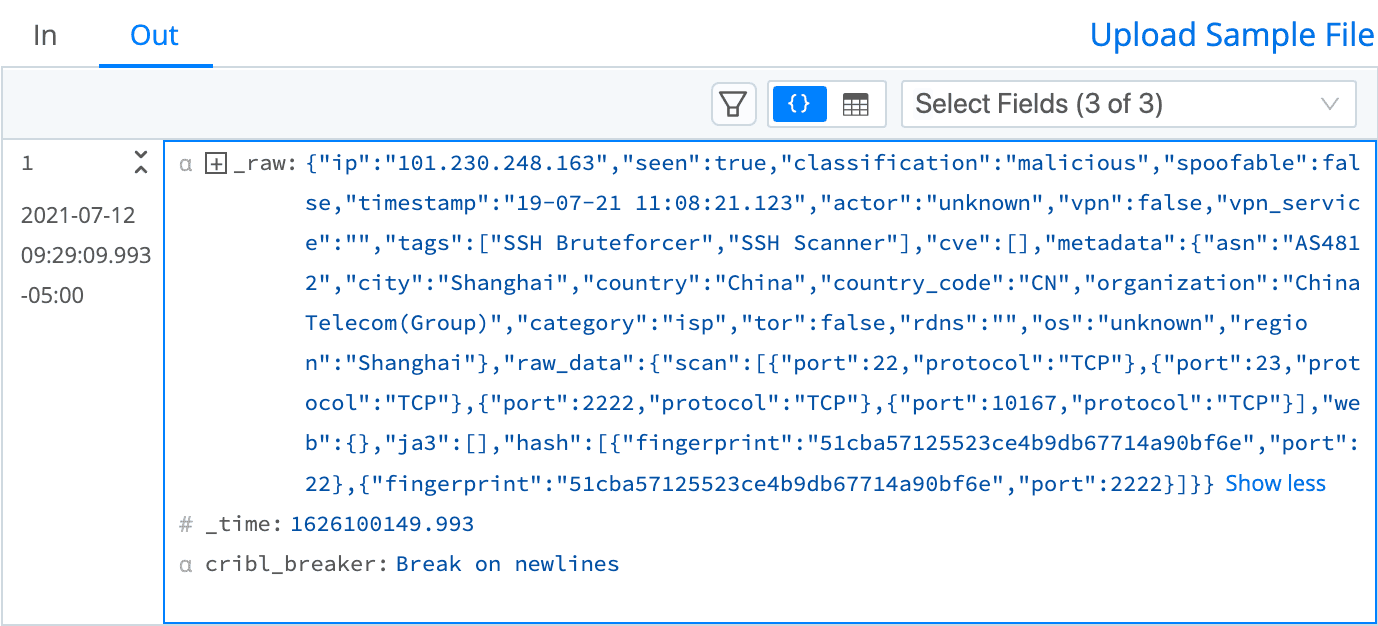Click the _time value 1626100149.993
The image size is (1378, 626).
(x=382, y=524)
